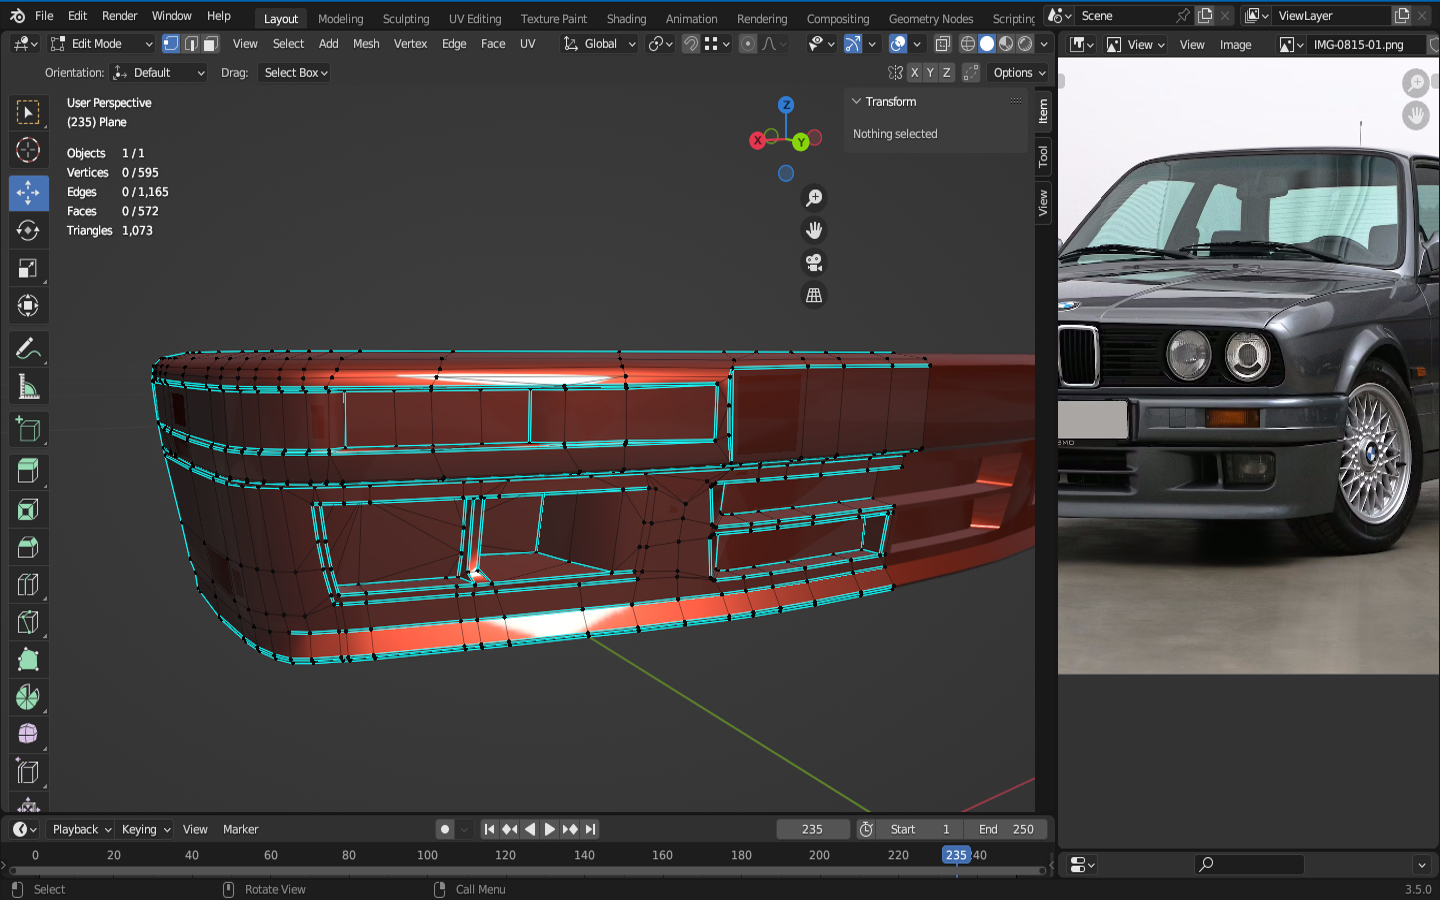Open the Edit Mode dropdown
Screen dimensions: 1440x900
coord(101,44)
